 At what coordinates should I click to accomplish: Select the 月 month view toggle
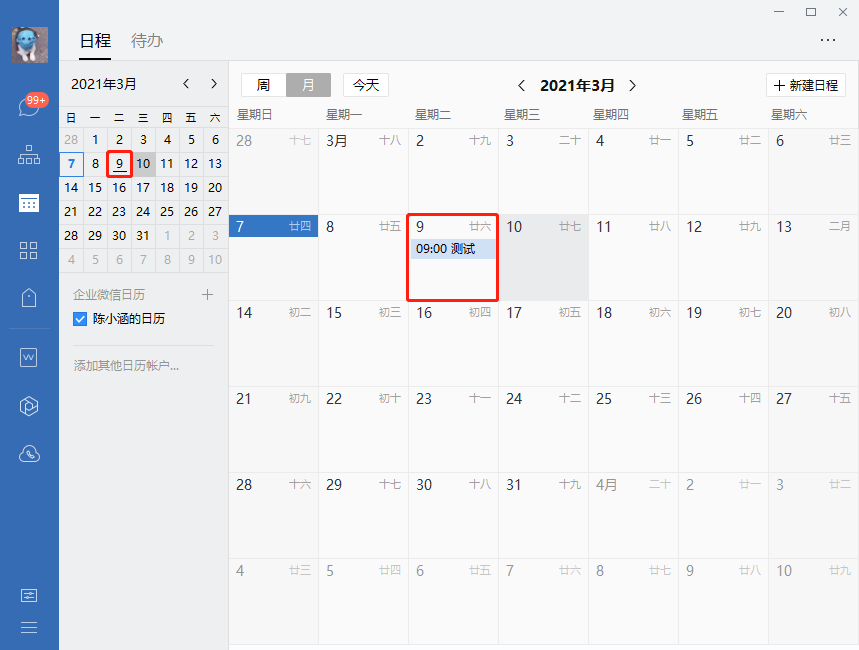tap(308, 85)
